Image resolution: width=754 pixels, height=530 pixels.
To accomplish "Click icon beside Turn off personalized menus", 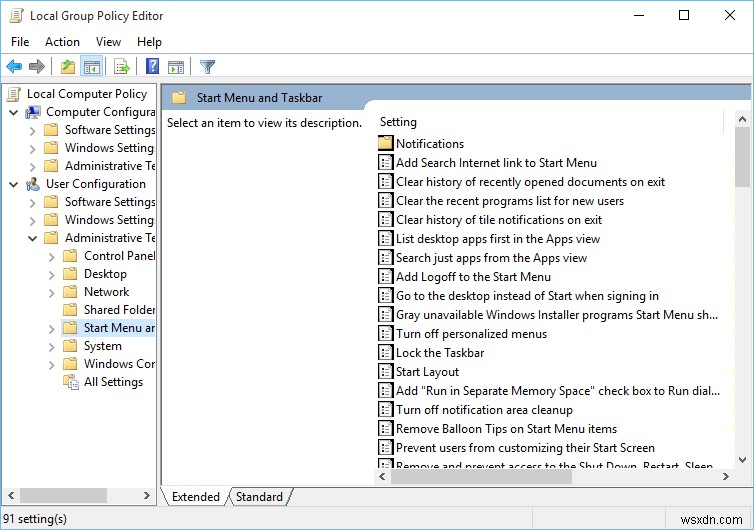I will pyautogui.click(x=385, y=333).
